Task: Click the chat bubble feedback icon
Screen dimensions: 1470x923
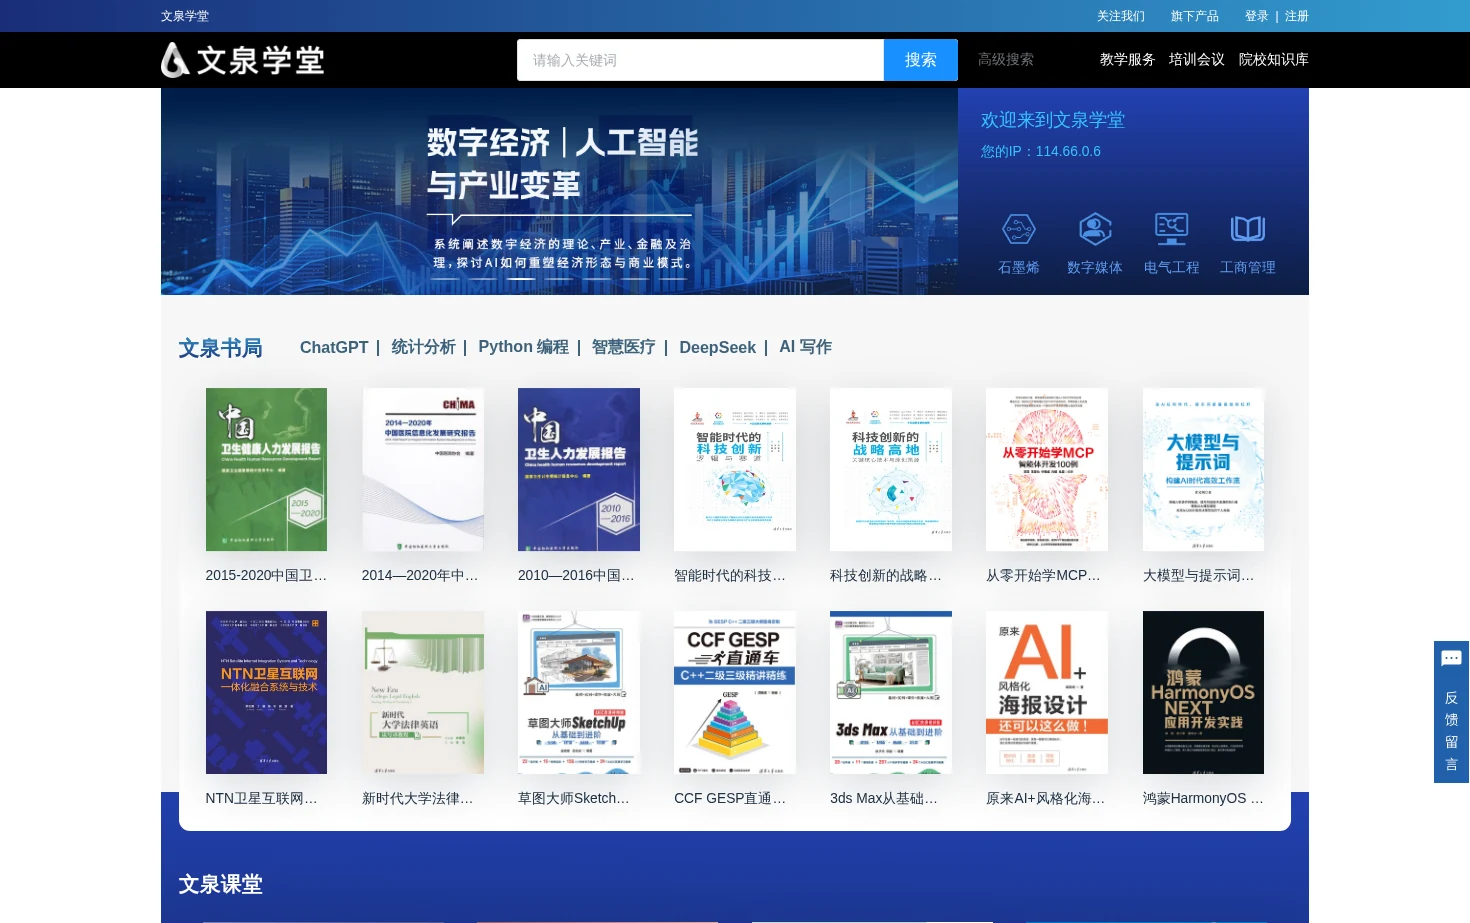Action: tap(1451, 658)
